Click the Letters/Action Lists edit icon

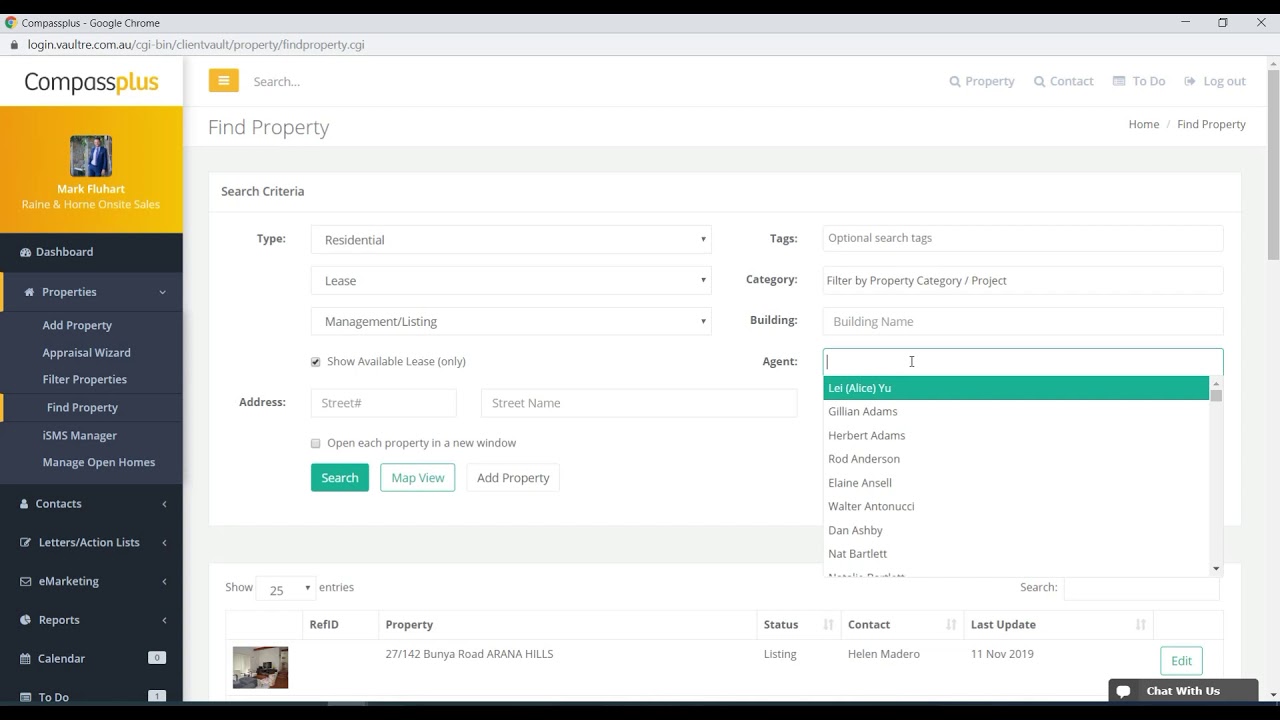(26, 542)
